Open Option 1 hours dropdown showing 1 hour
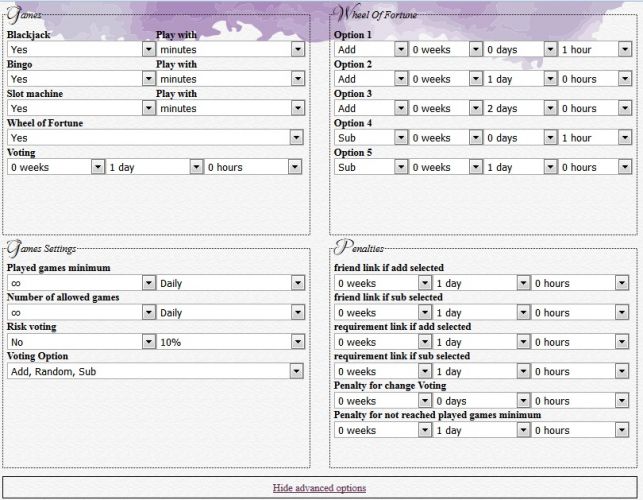643x500 pixels. tap(595, 49)
